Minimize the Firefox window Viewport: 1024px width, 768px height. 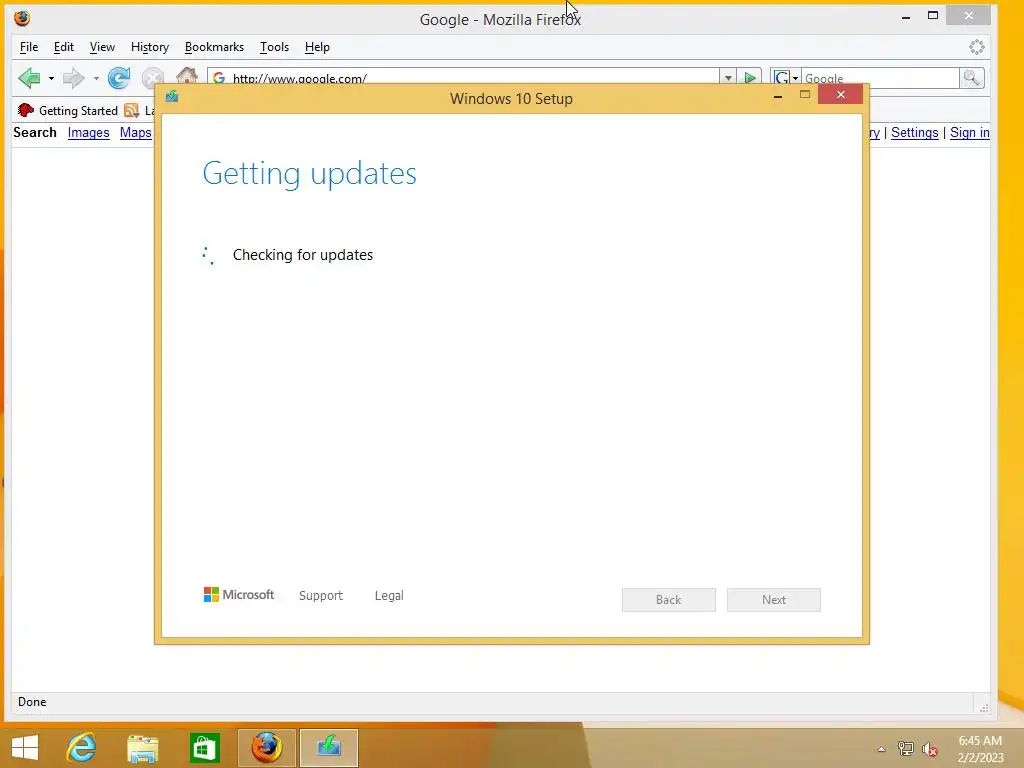click(906, 17)
